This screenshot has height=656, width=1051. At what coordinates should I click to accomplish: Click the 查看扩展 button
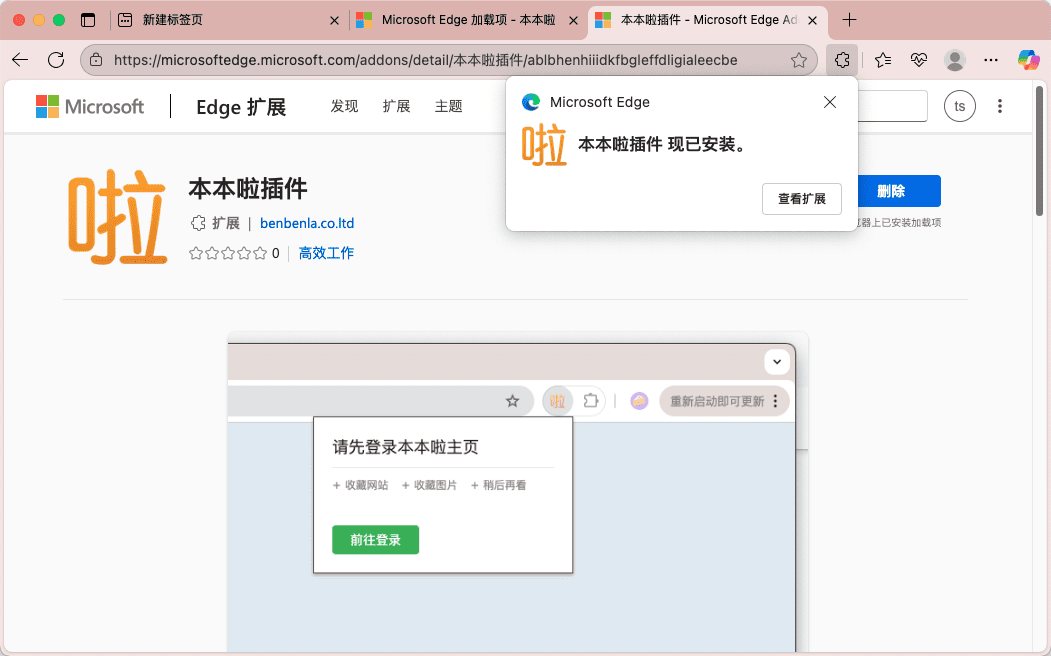click(801, 199)
